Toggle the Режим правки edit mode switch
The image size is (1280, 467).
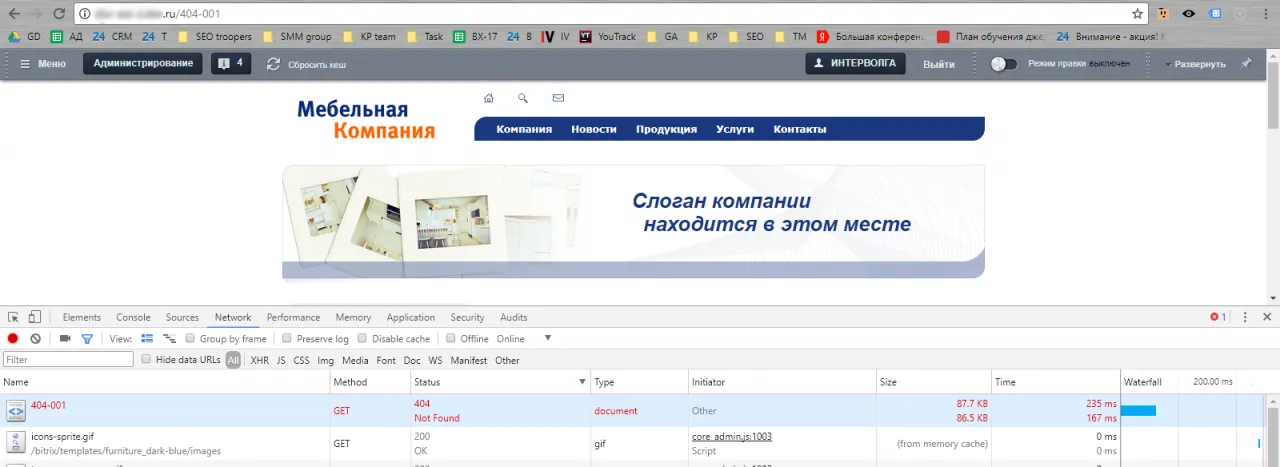(1003, 64)
